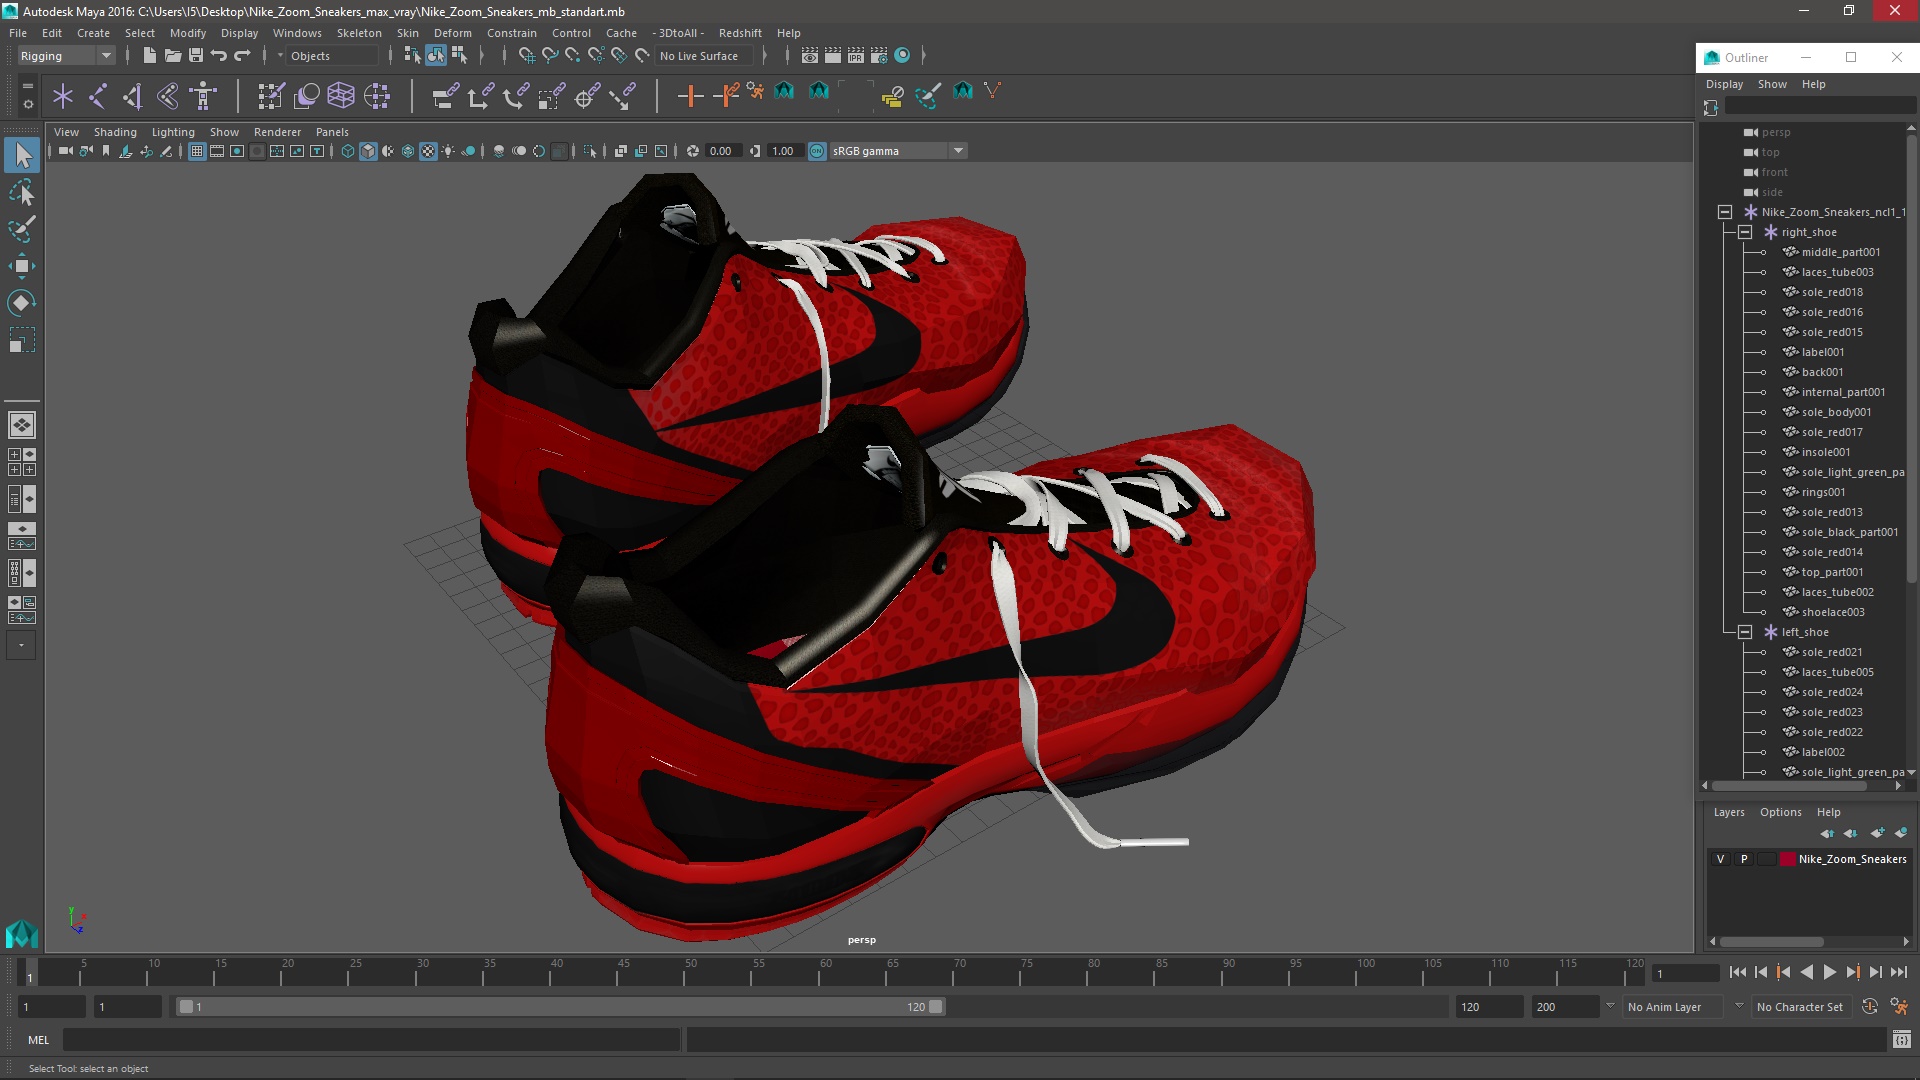Click the Create Locator shelf icon
The width and height of the screenshot is (1920, 1080).
click(x=63, y=96)
